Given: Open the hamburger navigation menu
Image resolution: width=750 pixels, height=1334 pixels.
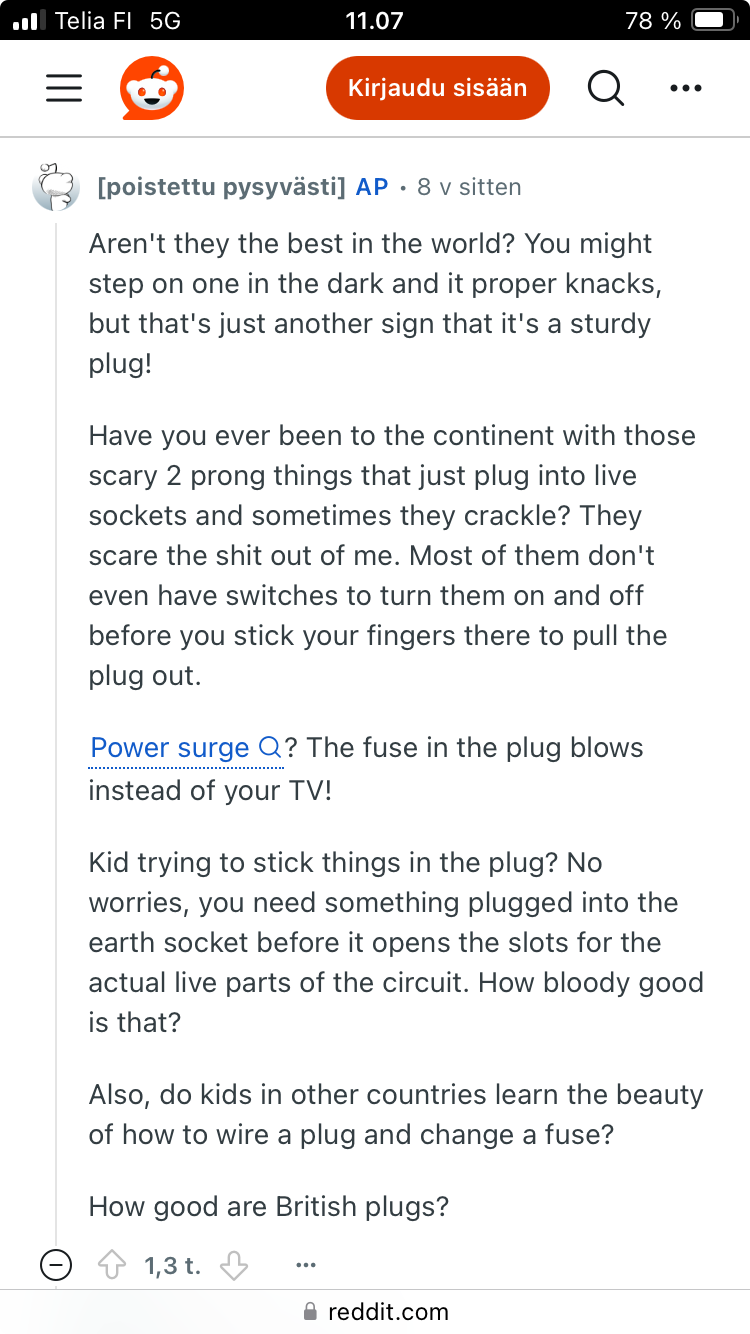Looking at the screenshot, I should 64,88.
